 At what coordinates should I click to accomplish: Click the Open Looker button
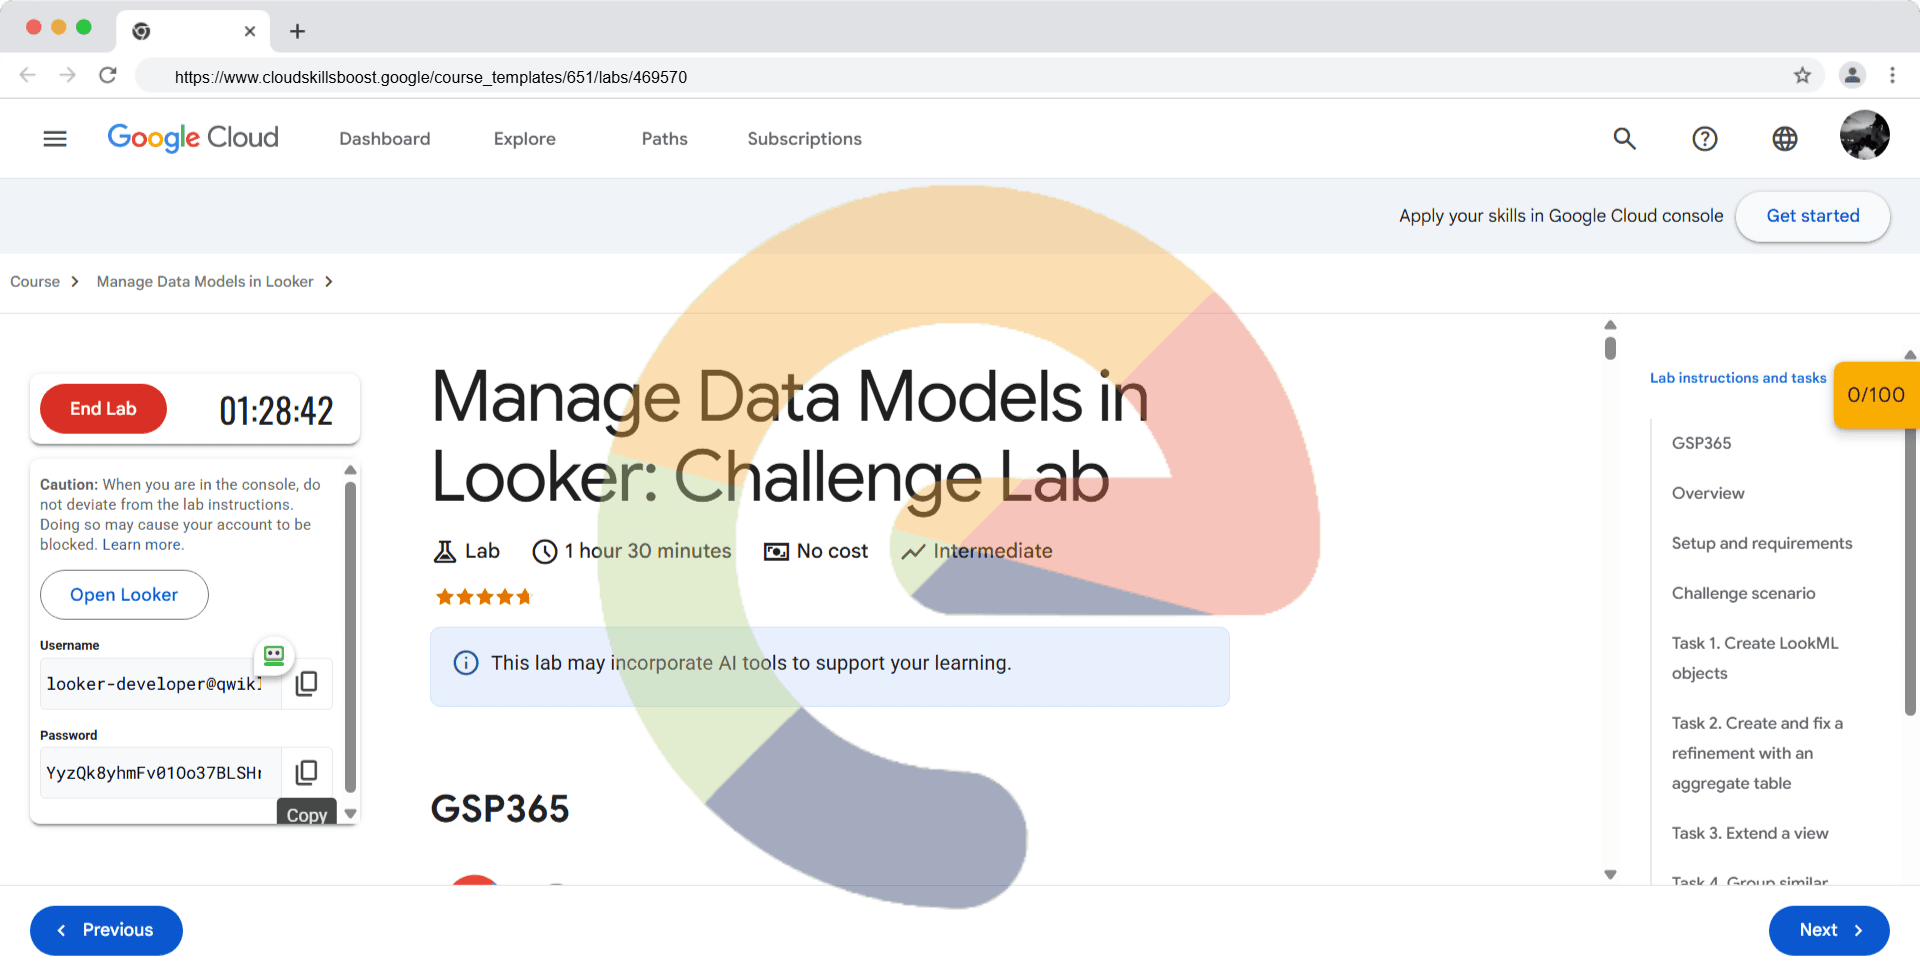click(x=124, y=595)
